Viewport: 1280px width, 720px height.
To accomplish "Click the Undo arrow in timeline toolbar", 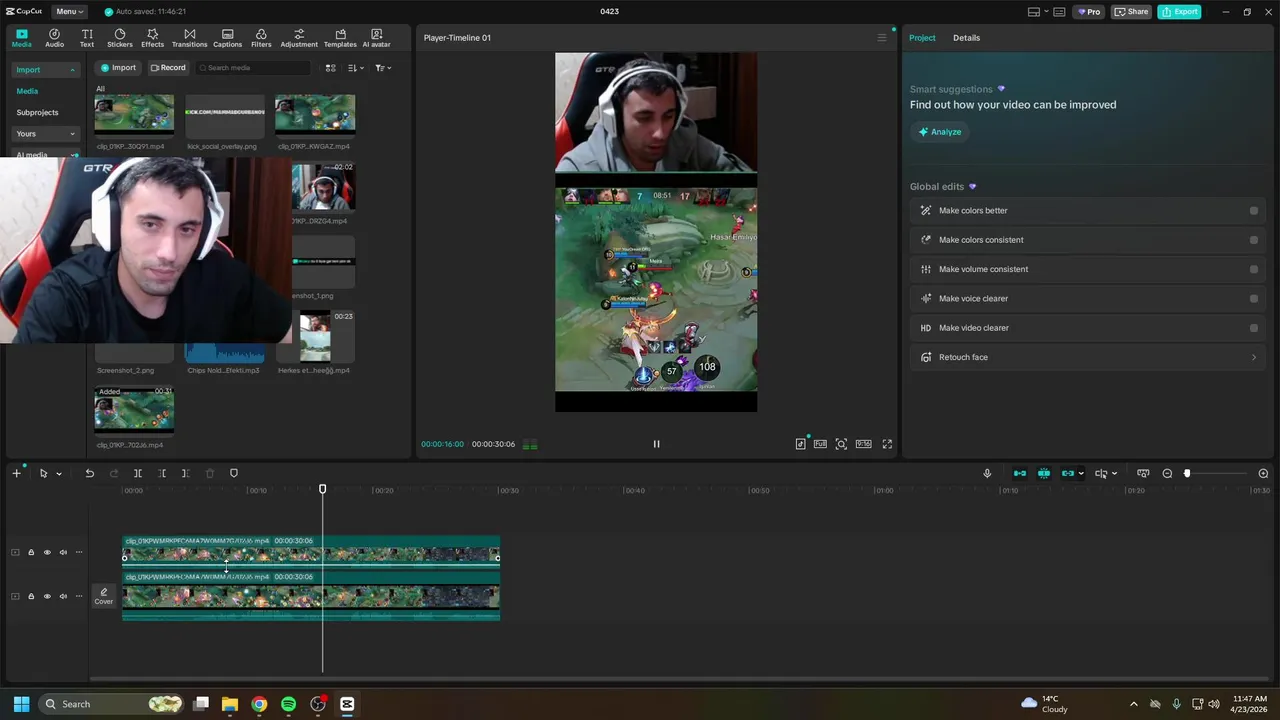I will 89,473.
